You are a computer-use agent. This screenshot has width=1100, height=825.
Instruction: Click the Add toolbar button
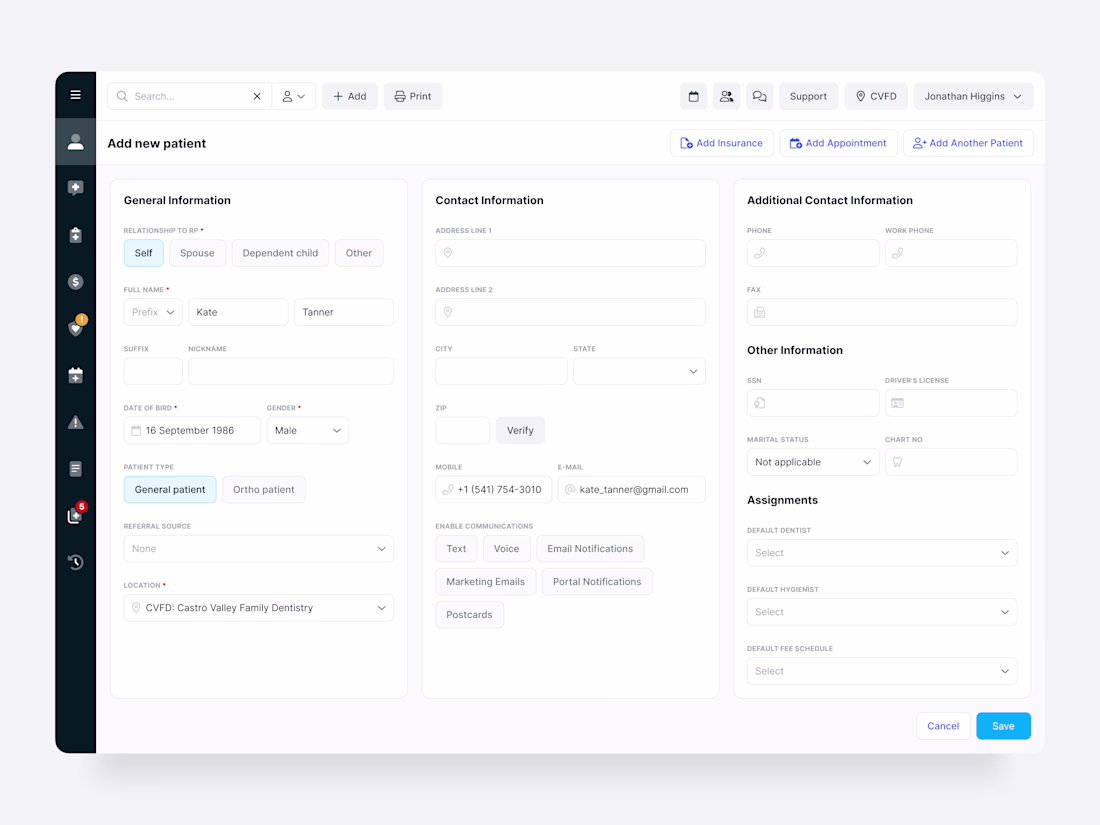pyautogui.click(x=349, y=96)
